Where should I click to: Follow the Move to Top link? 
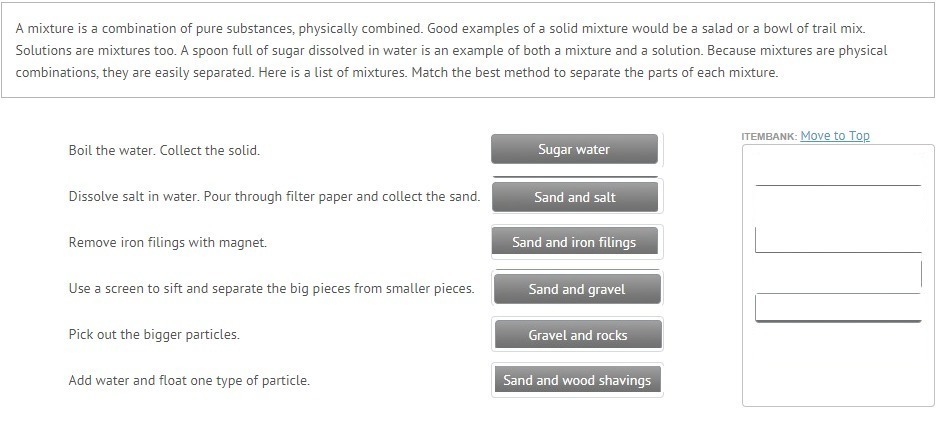(835, 136)
